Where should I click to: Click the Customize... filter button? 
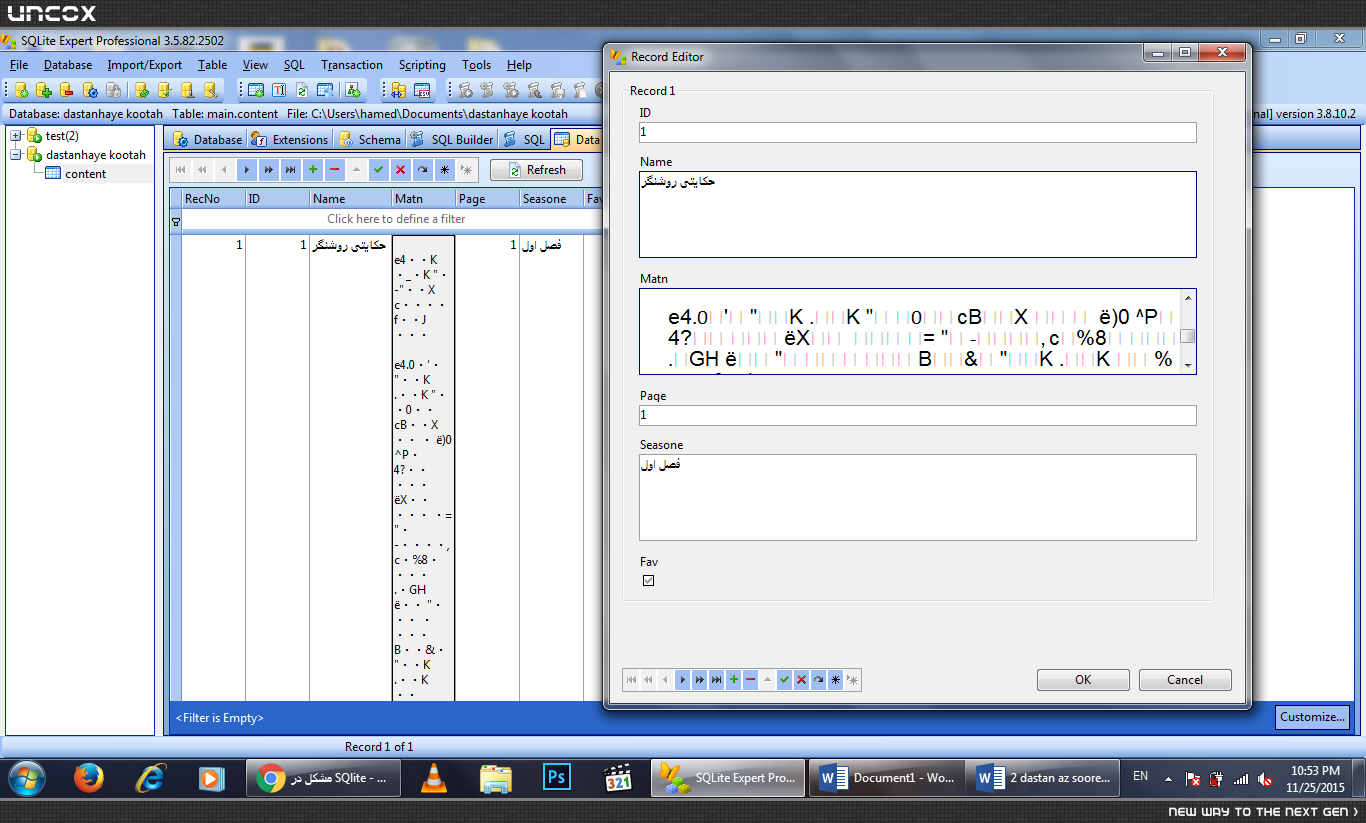pos(1313,717)
